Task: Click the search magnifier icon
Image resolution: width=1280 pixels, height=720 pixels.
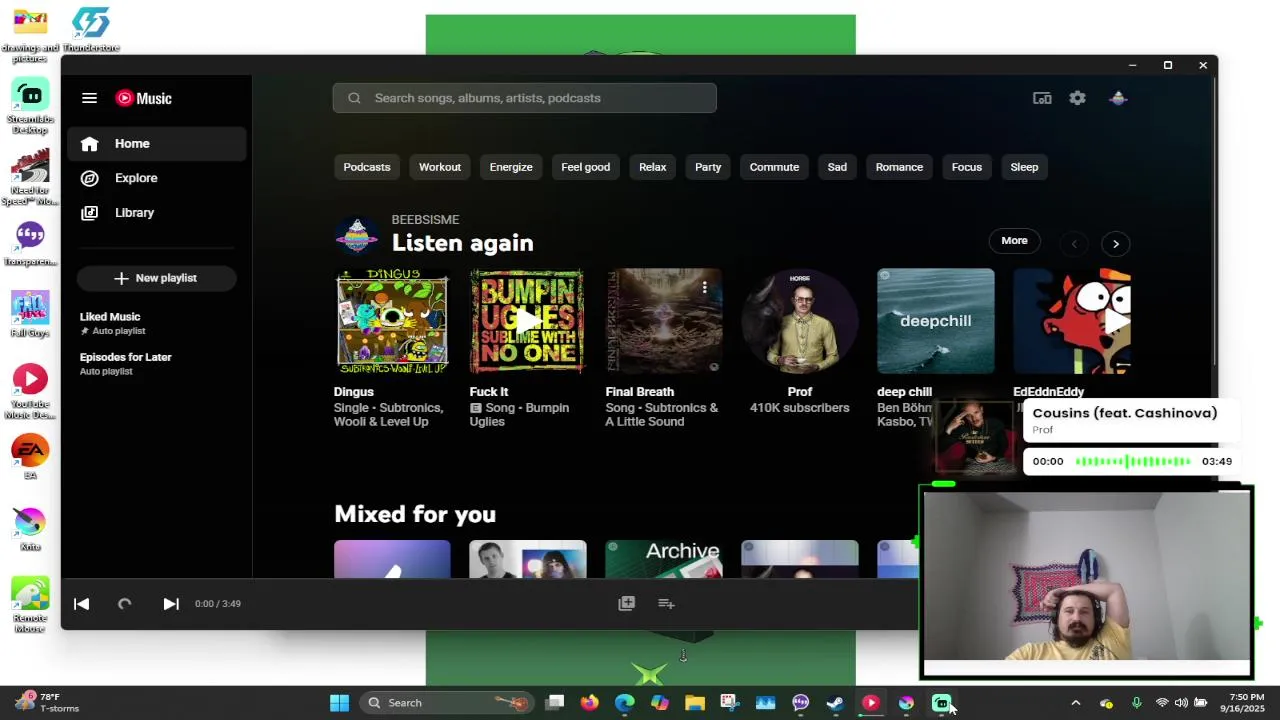Action: pyautogui.click(x=354, y=98)
